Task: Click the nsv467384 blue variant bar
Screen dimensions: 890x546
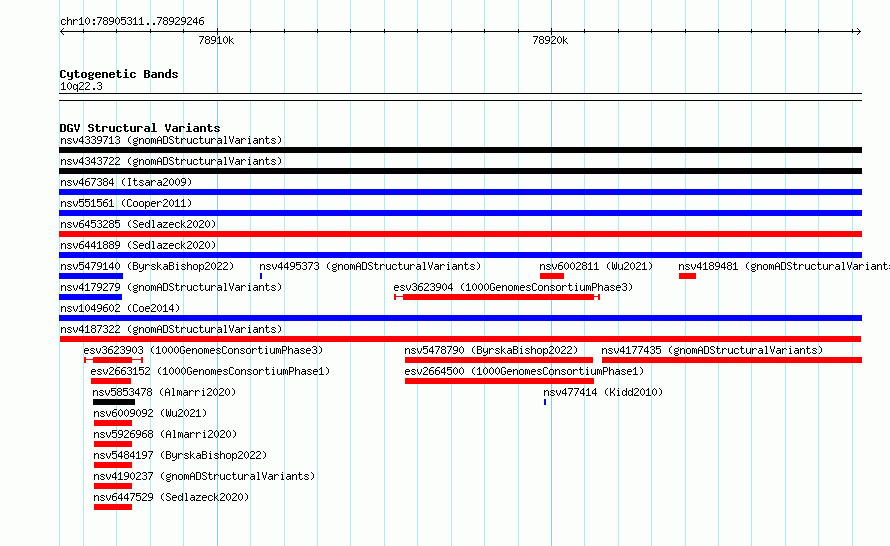Action: 460,192
